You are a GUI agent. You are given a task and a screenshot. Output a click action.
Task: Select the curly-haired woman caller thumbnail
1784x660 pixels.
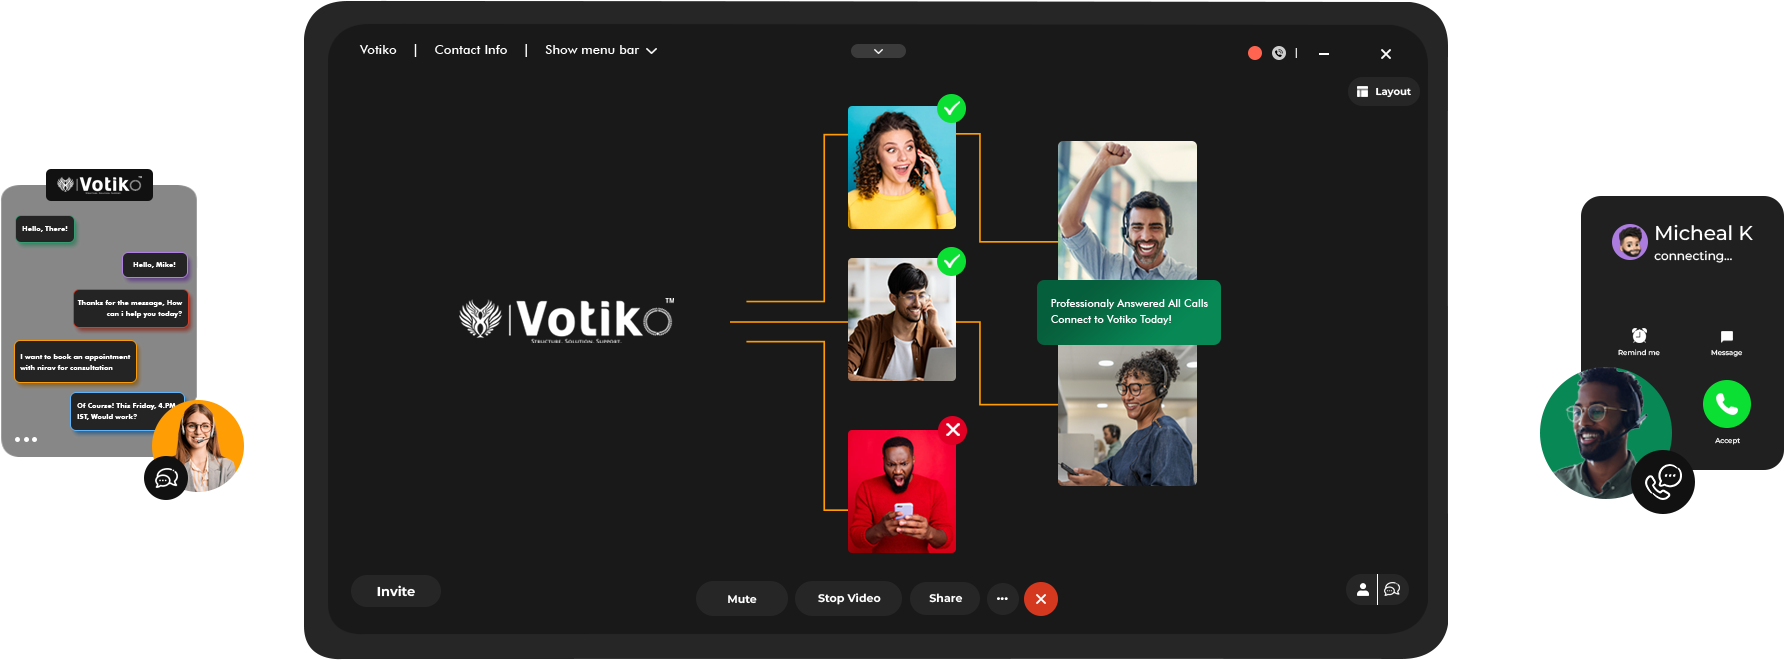point(902,168)
